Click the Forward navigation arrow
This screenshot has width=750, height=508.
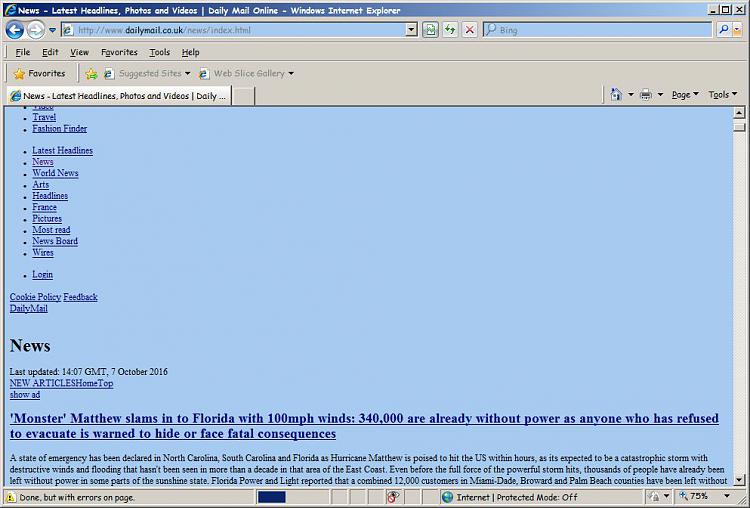click(x=36, y=30)
